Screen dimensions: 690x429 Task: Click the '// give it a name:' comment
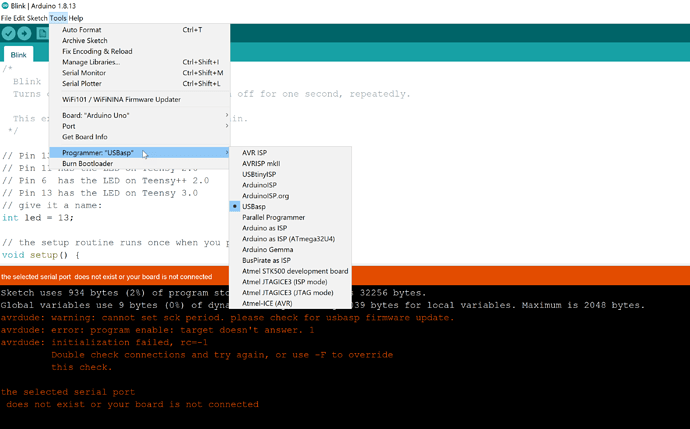(x=52, y=205)
